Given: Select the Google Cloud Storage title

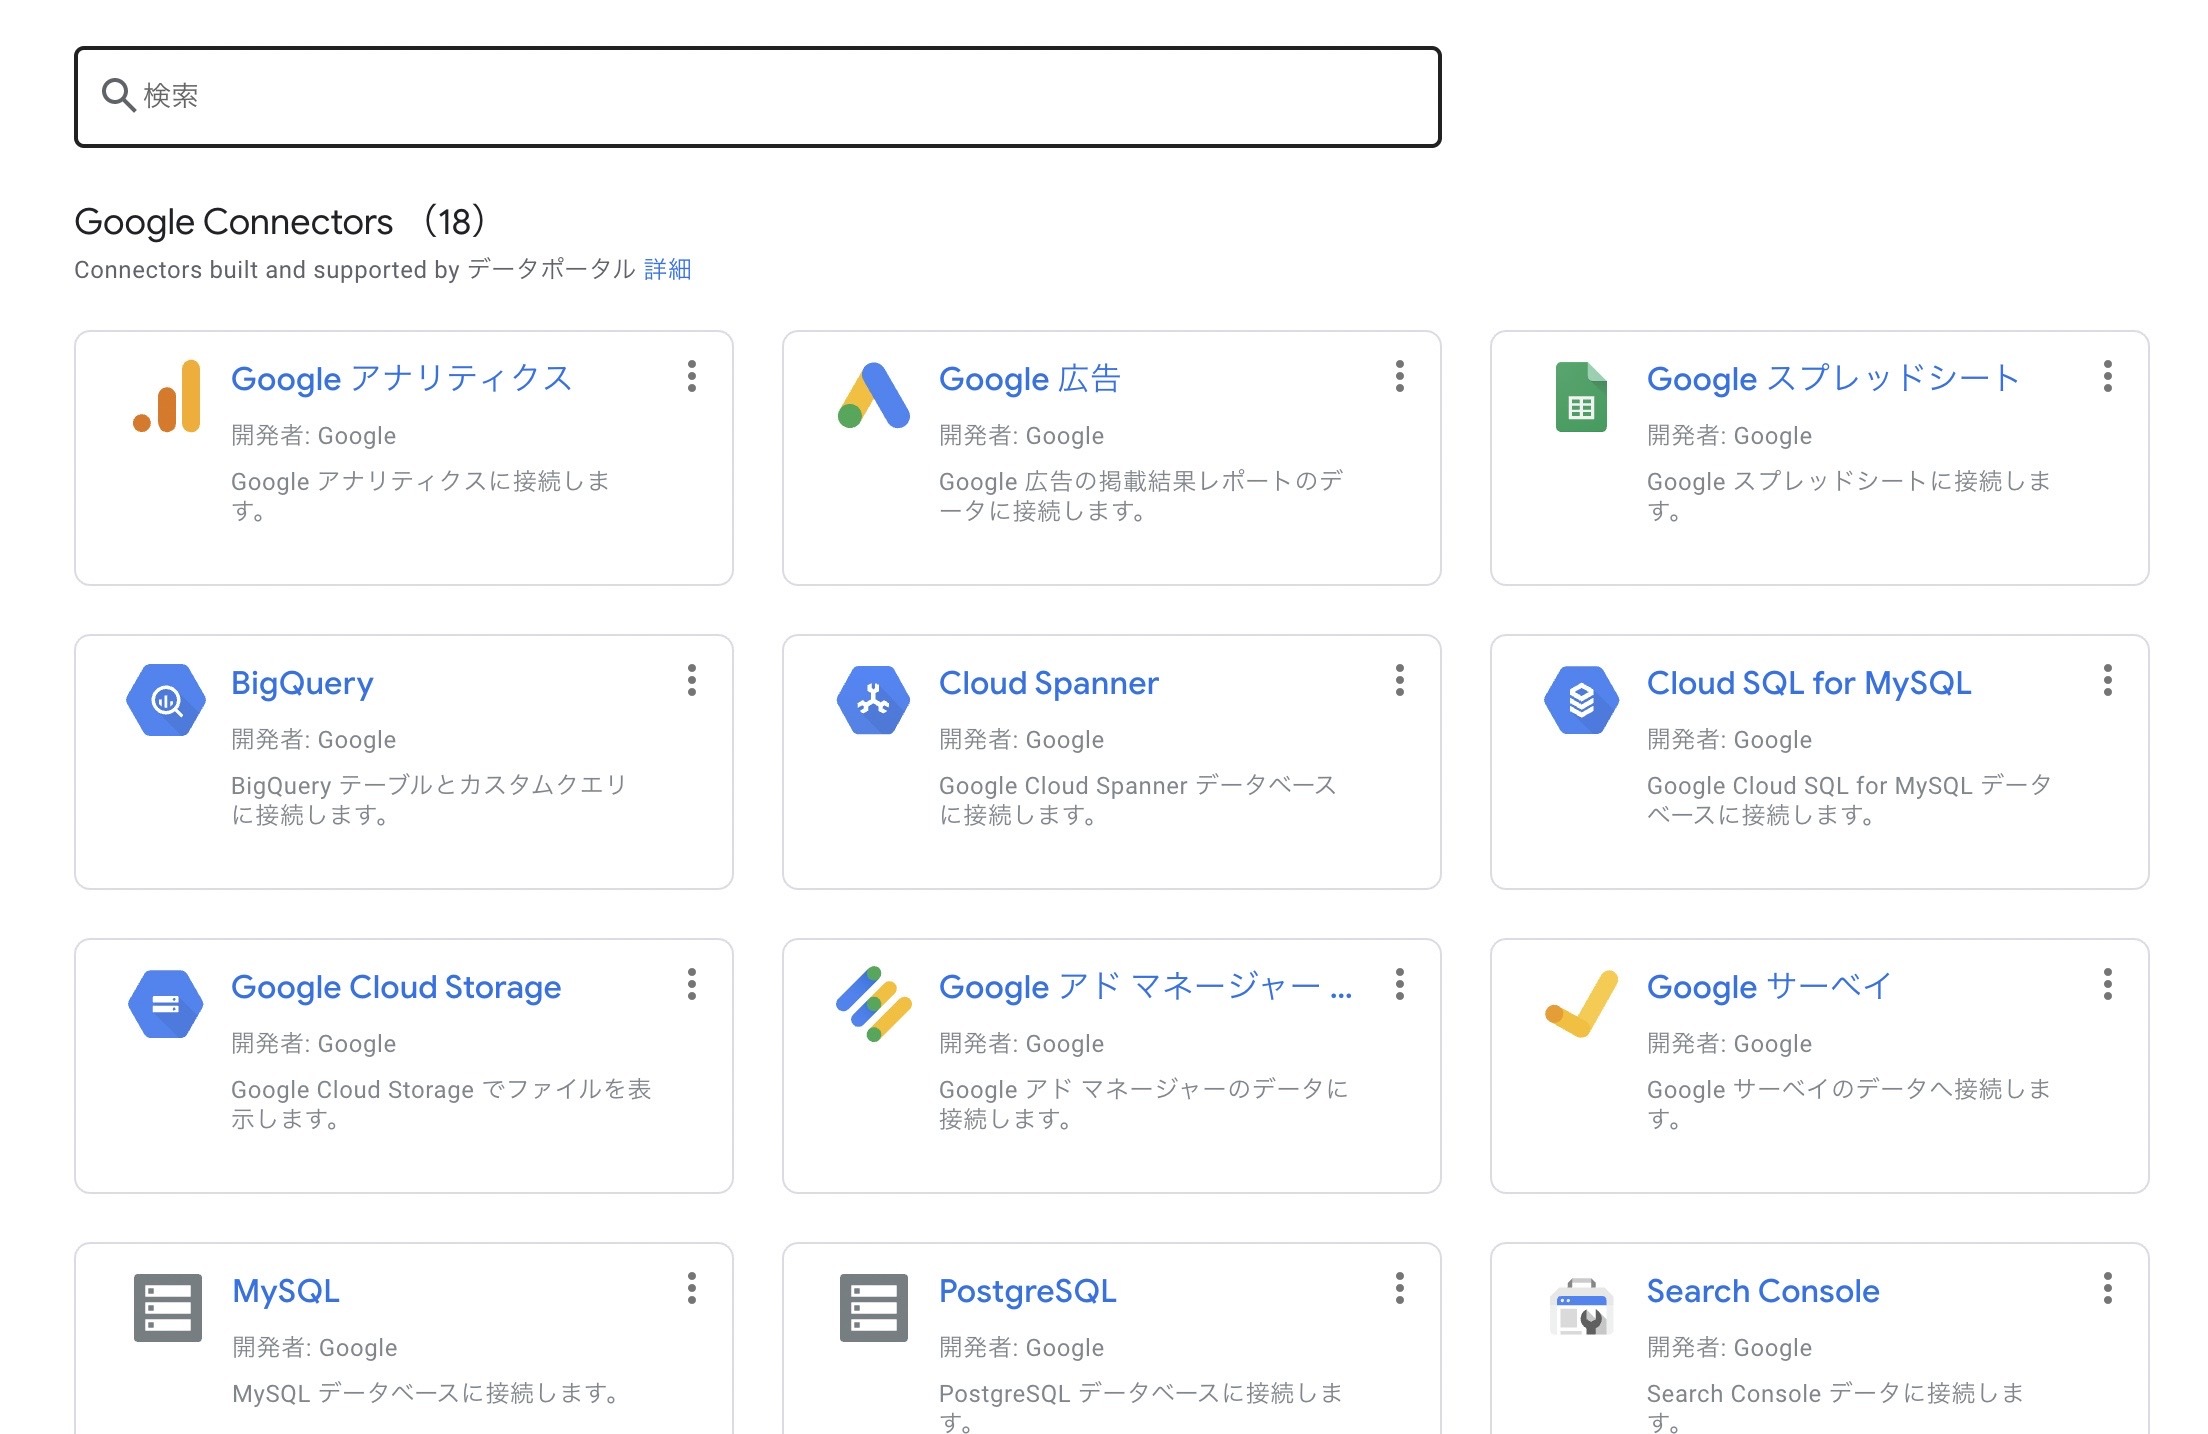Looking at the screenshot, I should [x=396, y=987].
